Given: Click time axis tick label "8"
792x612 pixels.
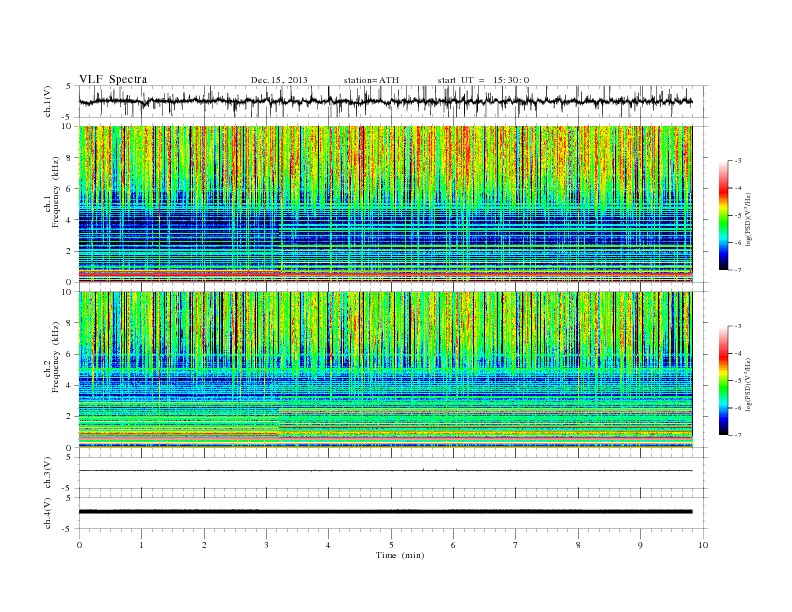Looking at the screenshot, I should pyautogui.click(x=578, y=545).
